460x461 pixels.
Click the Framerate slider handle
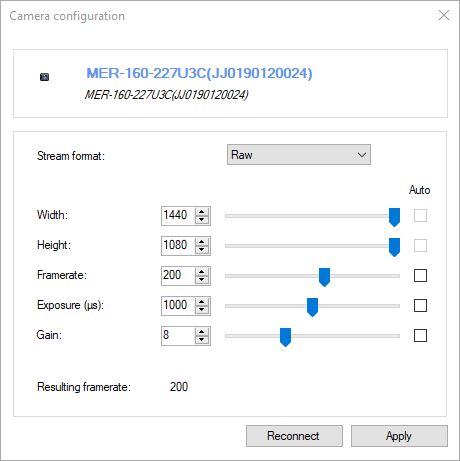[x=324, y=277]
